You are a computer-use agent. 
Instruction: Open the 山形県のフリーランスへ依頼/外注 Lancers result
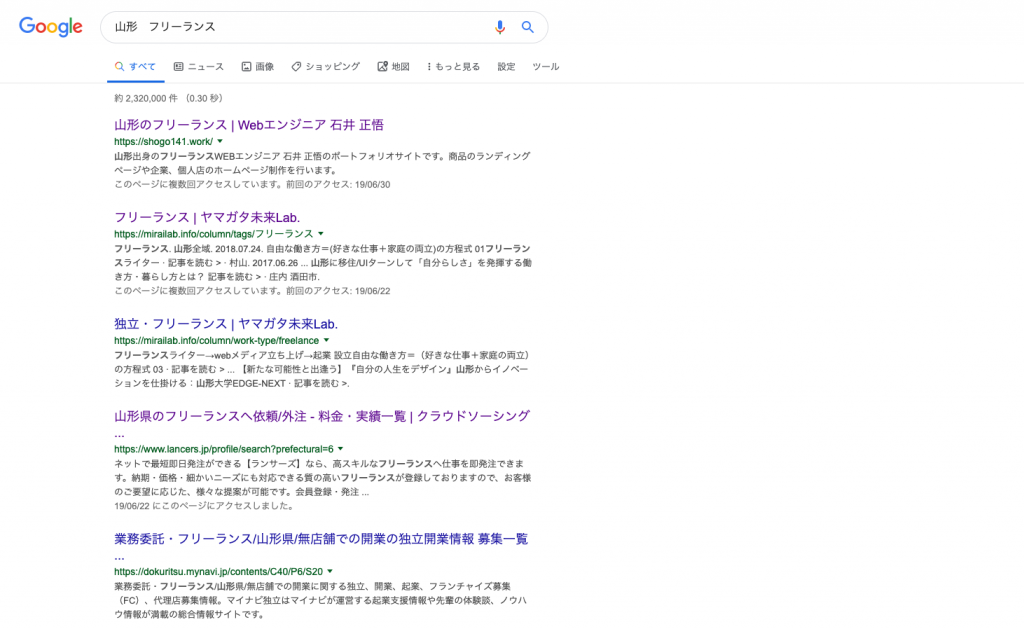point(321,416)
